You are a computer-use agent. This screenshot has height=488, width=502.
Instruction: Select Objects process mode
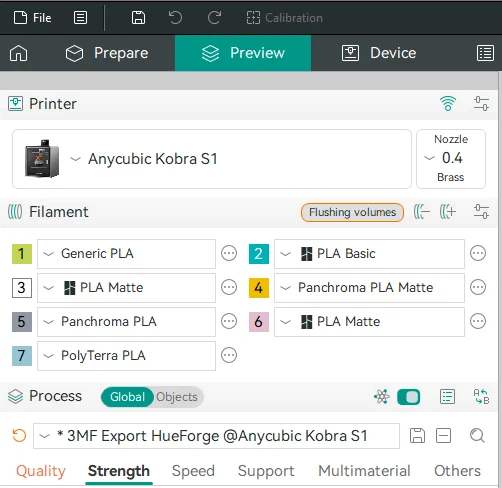177,397
